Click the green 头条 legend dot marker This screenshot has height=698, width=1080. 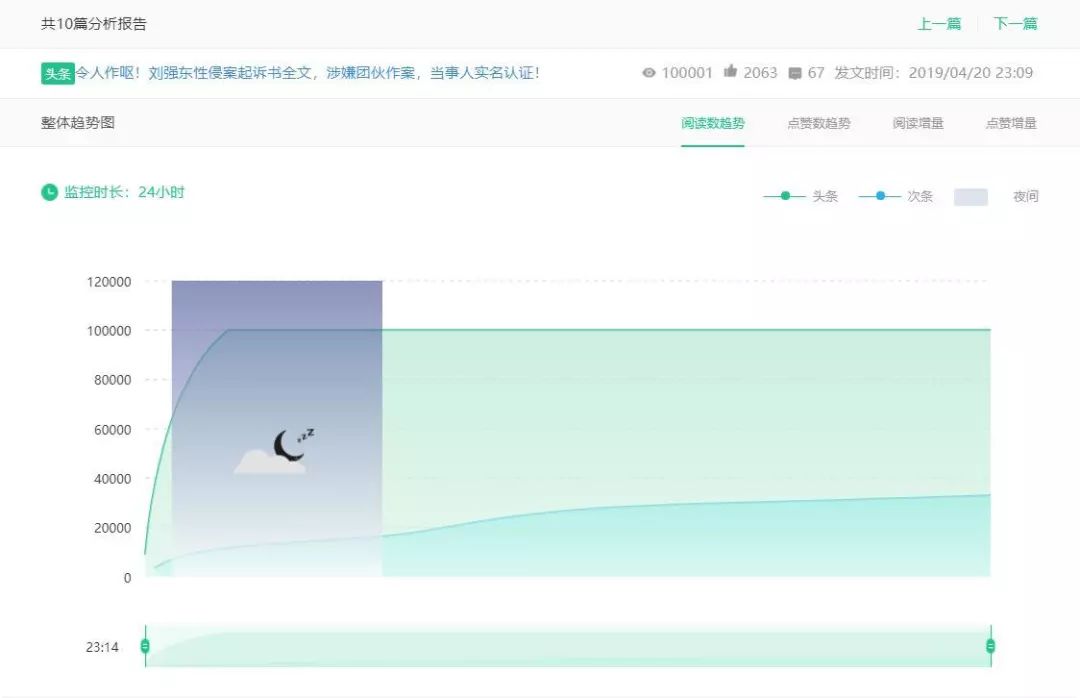tap(785, 196)
